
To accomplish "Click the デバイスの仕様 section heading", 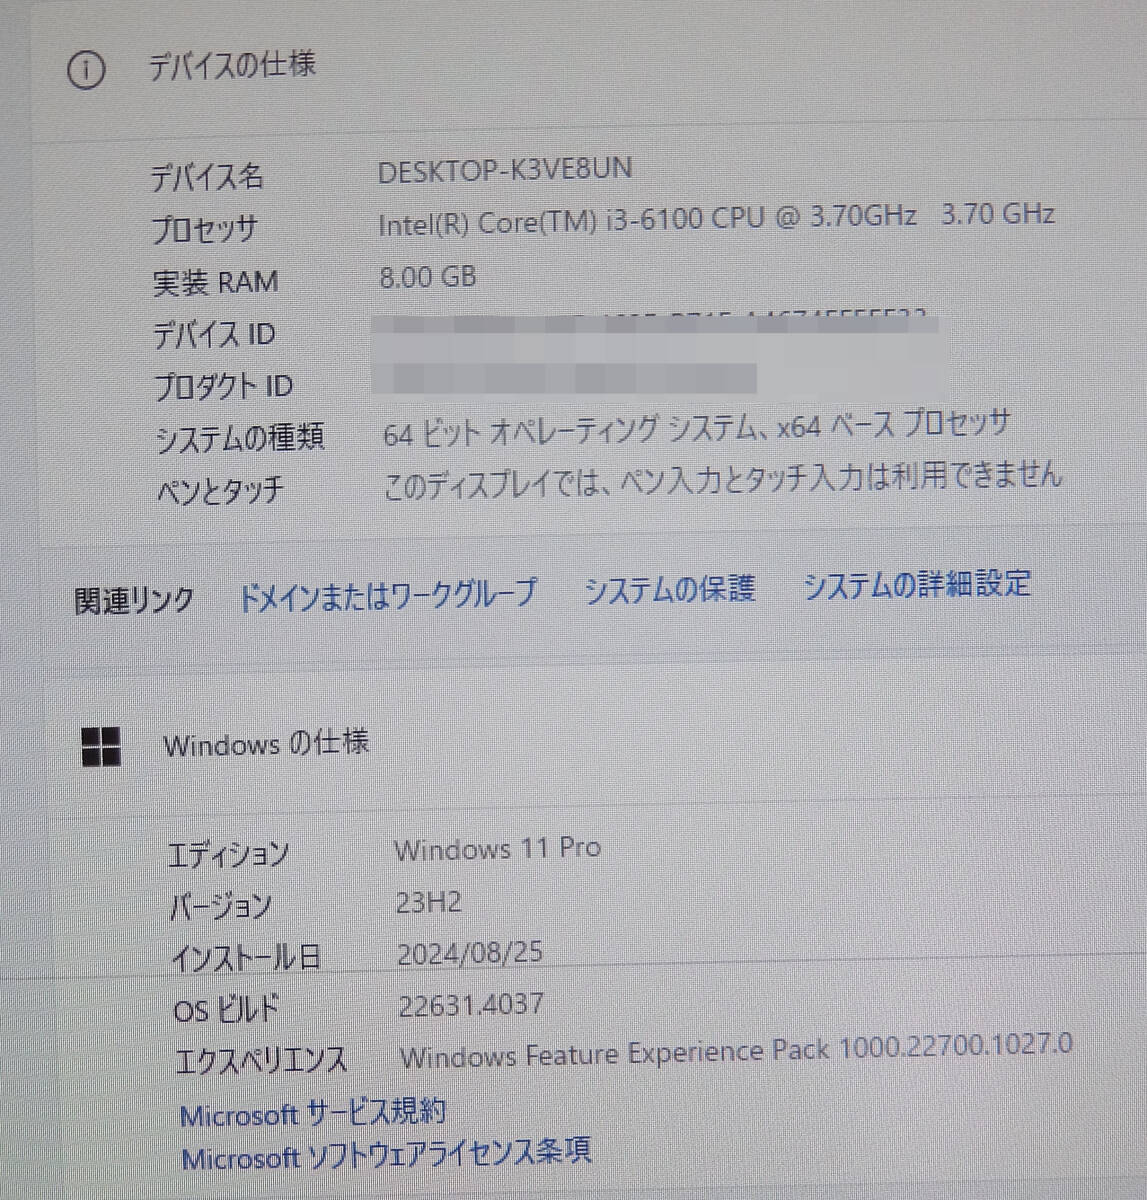I will tap(232, 66).
